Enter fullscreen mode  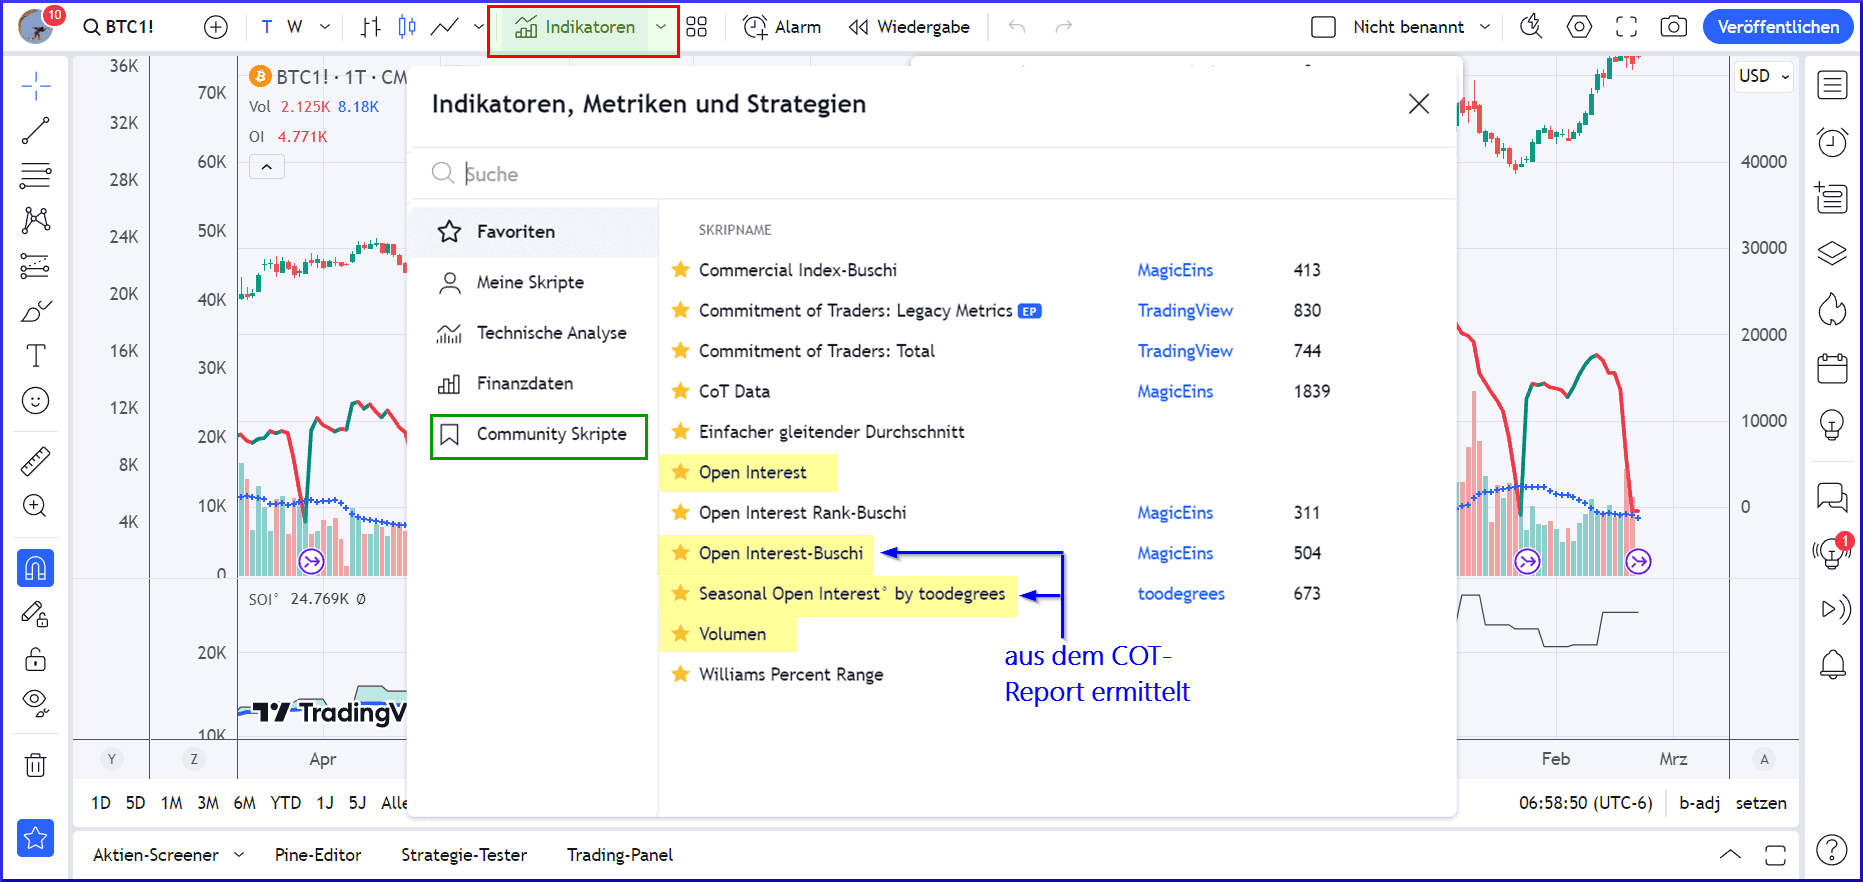click(1627, 27)
